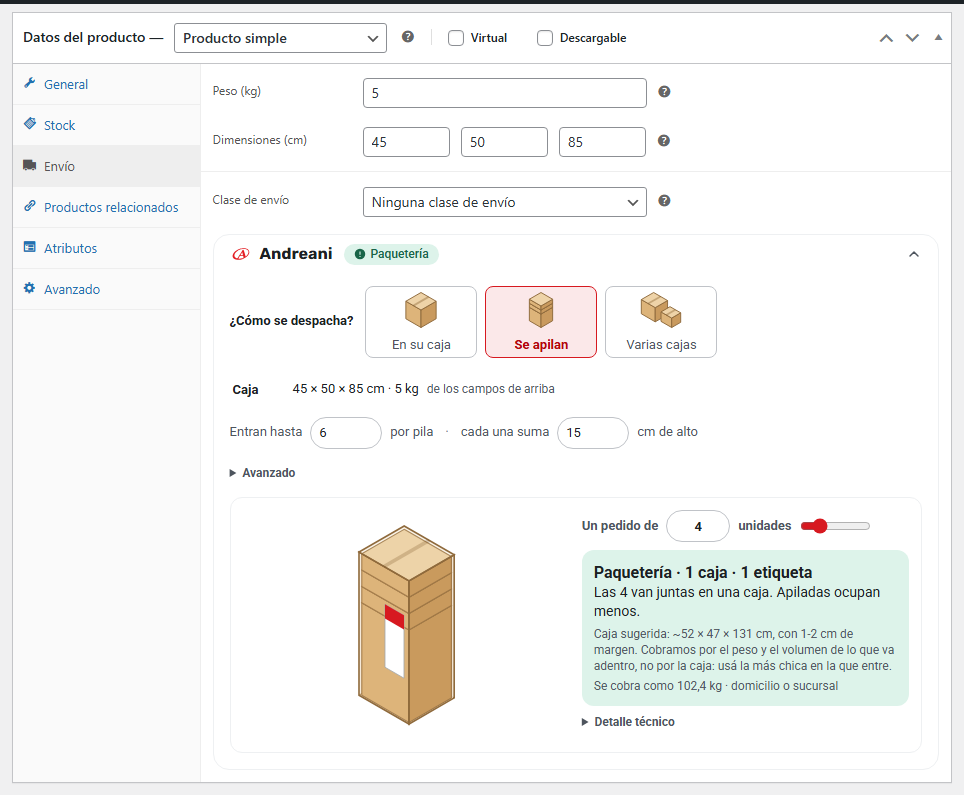The width and height of the screenshot is (964, 795).
Task: Open the Avanzado sidebar tab
Action: [x=106, y=289]
